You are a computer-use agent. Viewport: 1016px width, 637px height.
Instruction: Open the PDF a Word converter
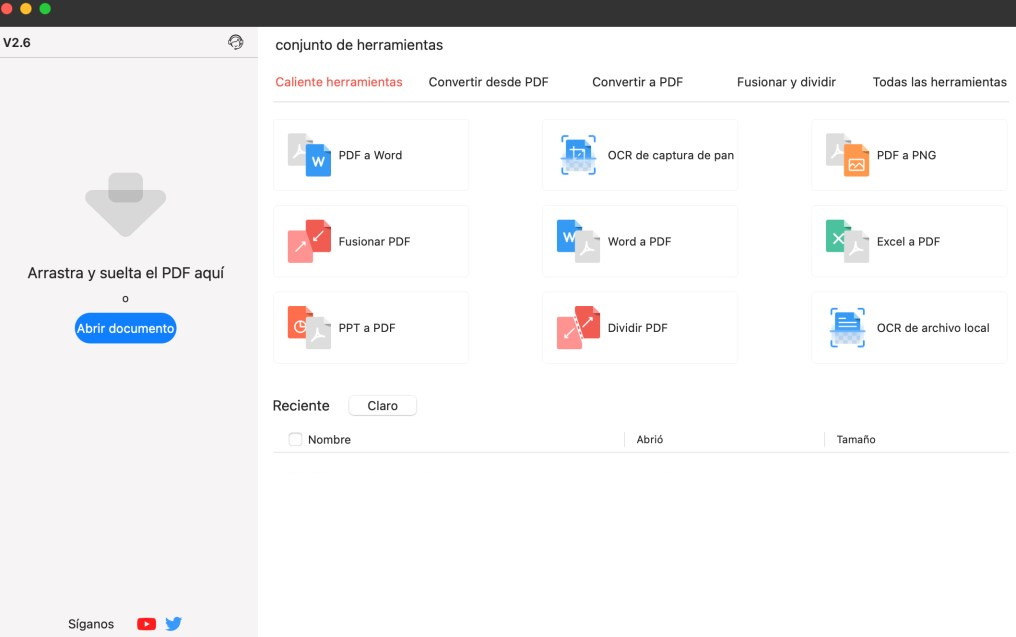370,155
